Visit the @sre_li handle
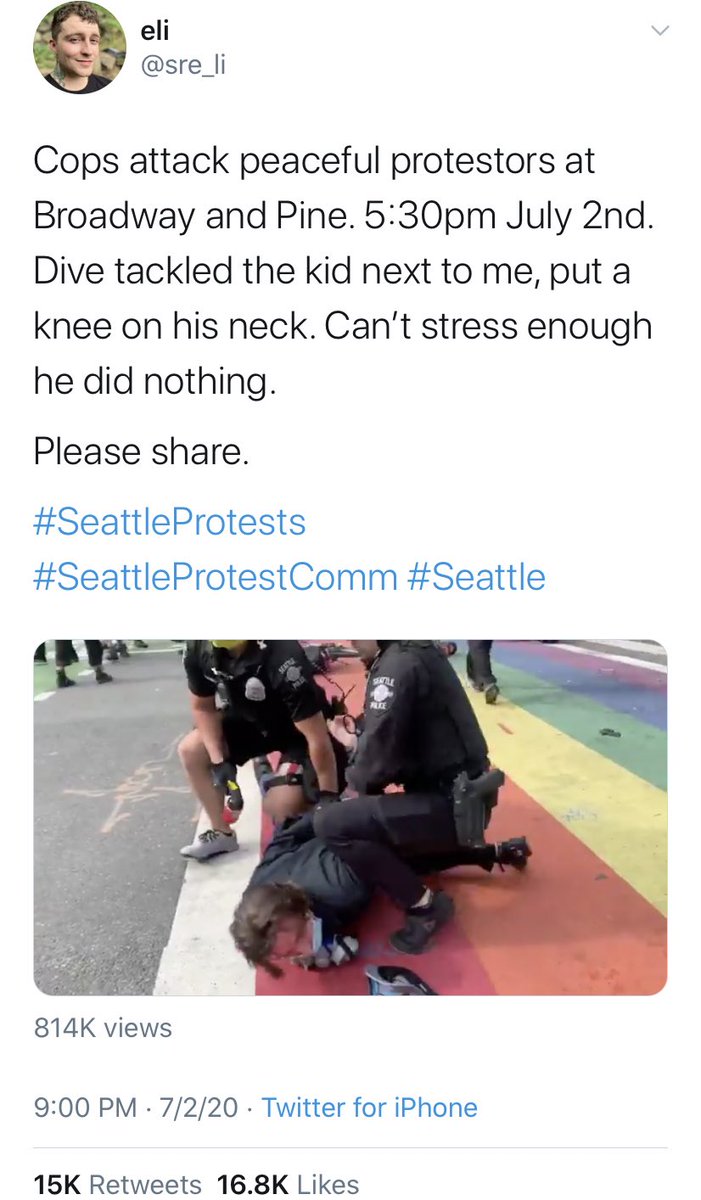 click(184, 69)
